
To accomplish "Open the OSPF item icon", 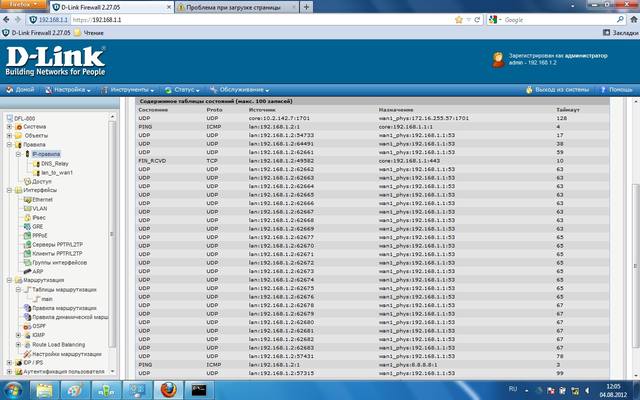I will point(27,326).
